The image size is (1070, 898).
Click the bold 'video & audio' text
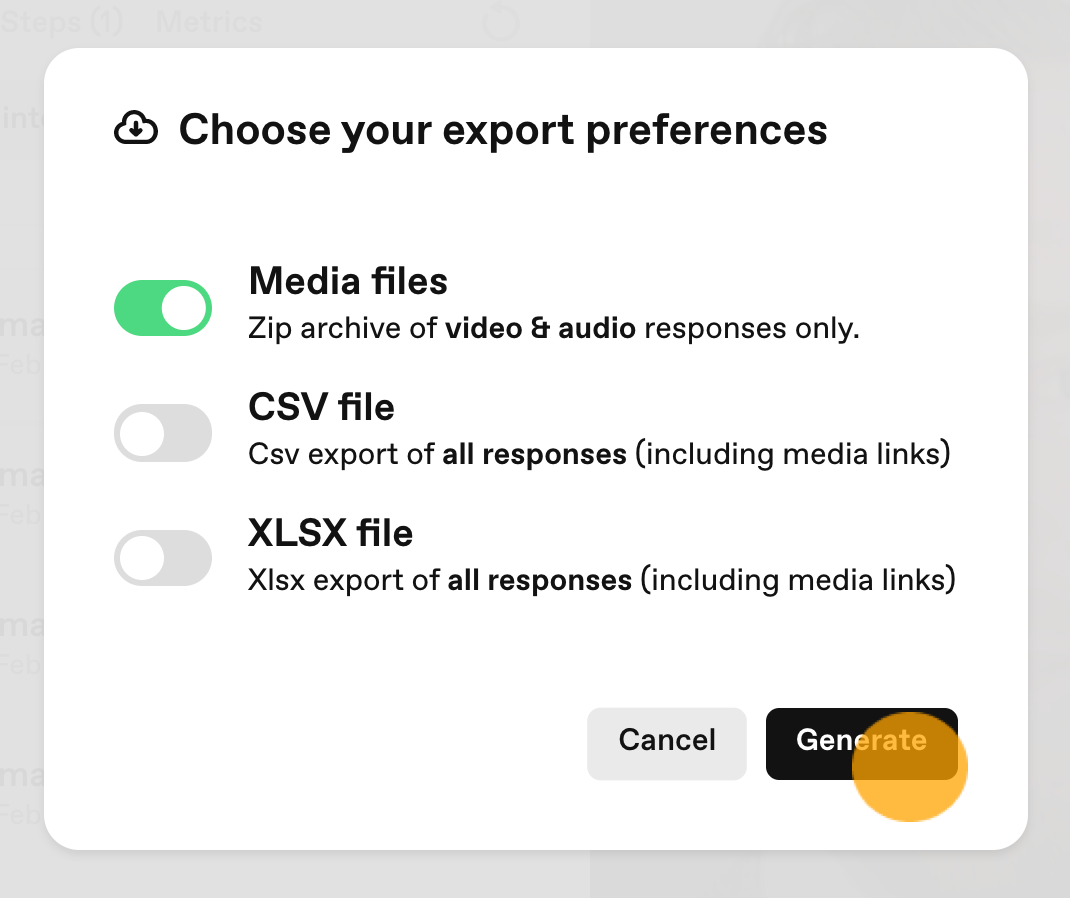pyautogui.click(x=540, y=328)
